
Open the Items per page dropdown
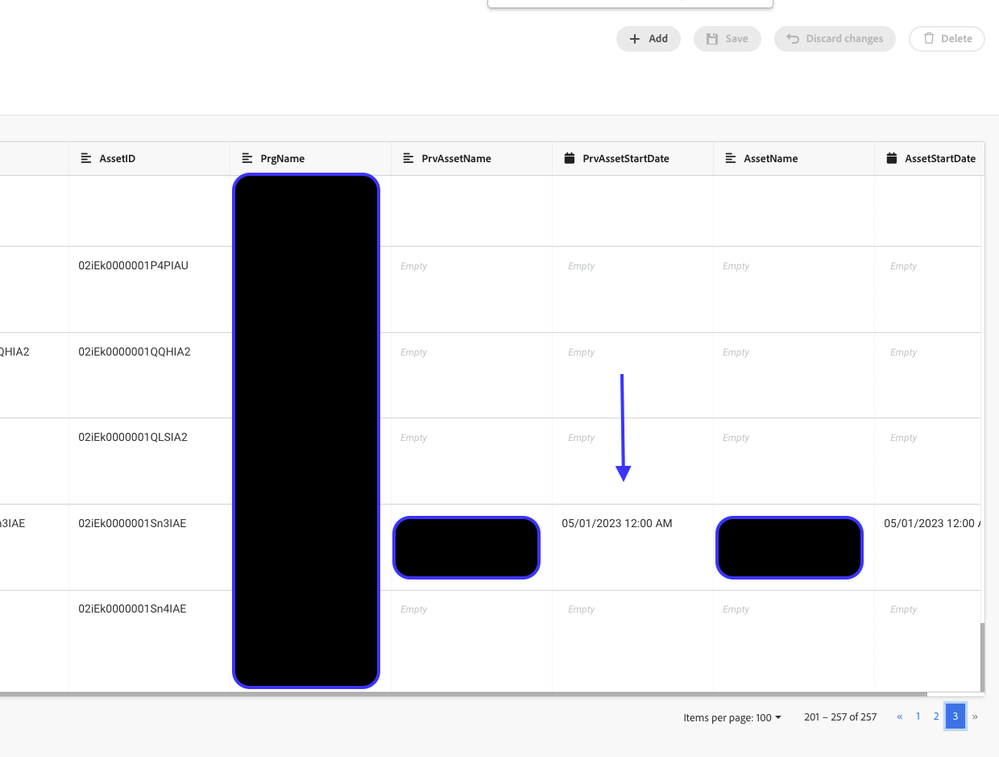(733, 717)
